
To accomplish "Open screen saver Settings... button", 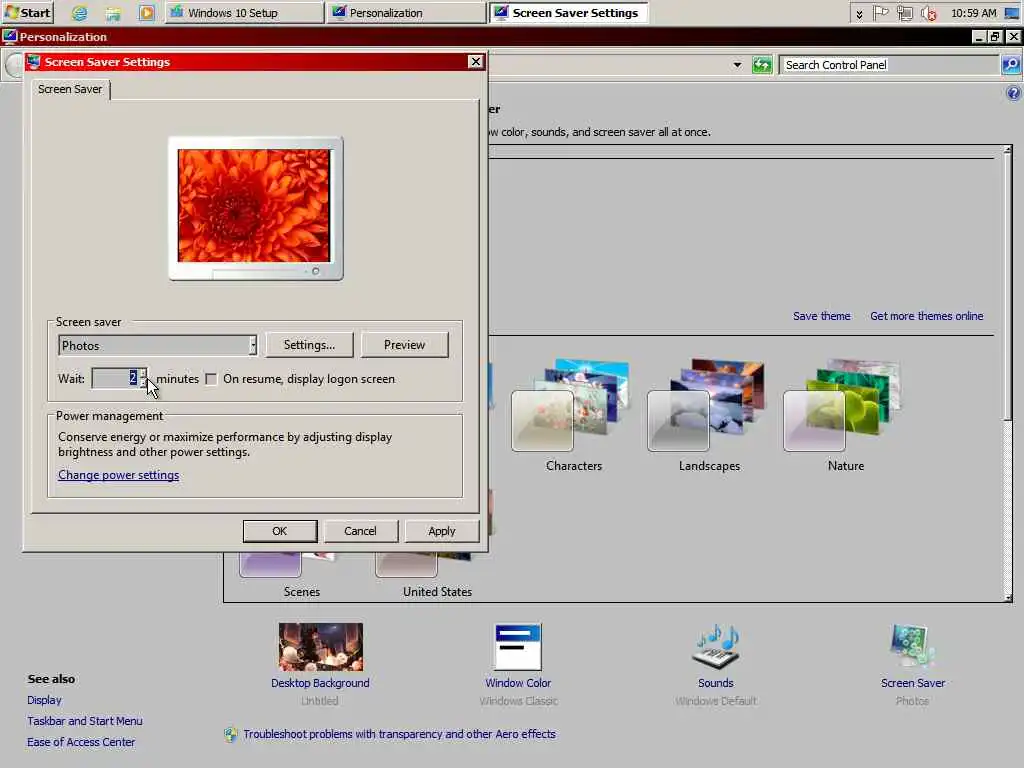I will coord(309,345).
